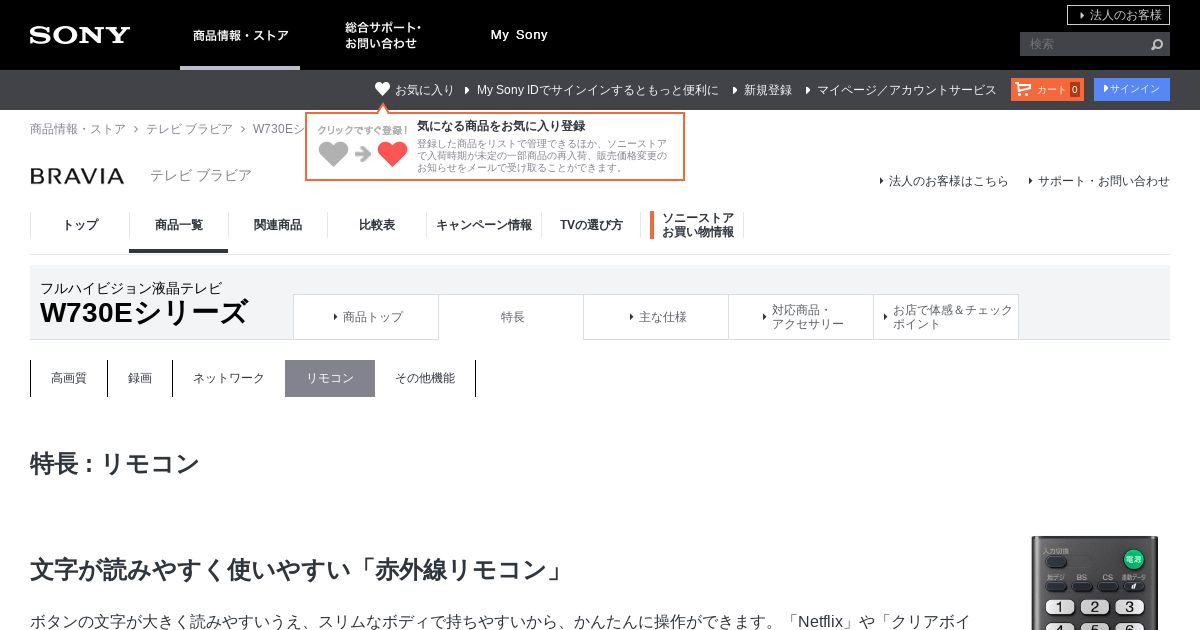Viewport: 1200px width, 630px height.
Task: Select the その他機能 feature sub-tab
Action: [x=425, y=378]
